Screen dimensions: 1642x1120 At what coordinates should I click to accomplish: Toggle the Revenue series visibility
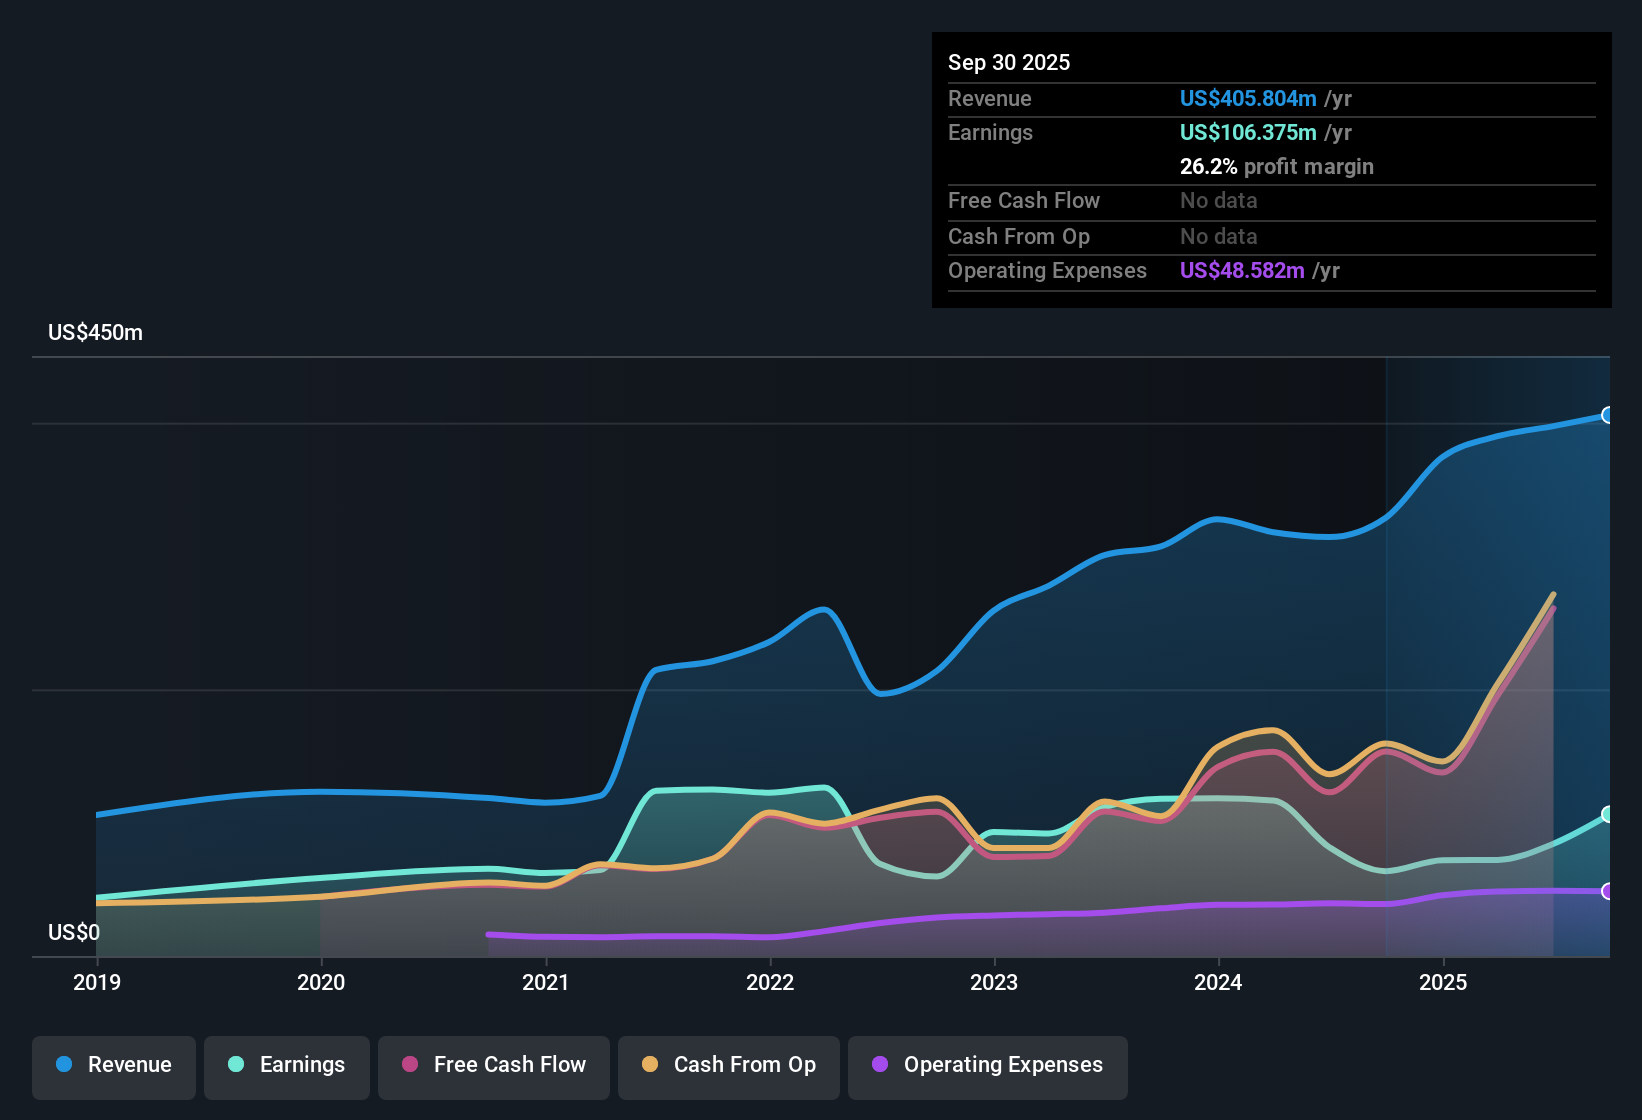tap(113, 1065)
